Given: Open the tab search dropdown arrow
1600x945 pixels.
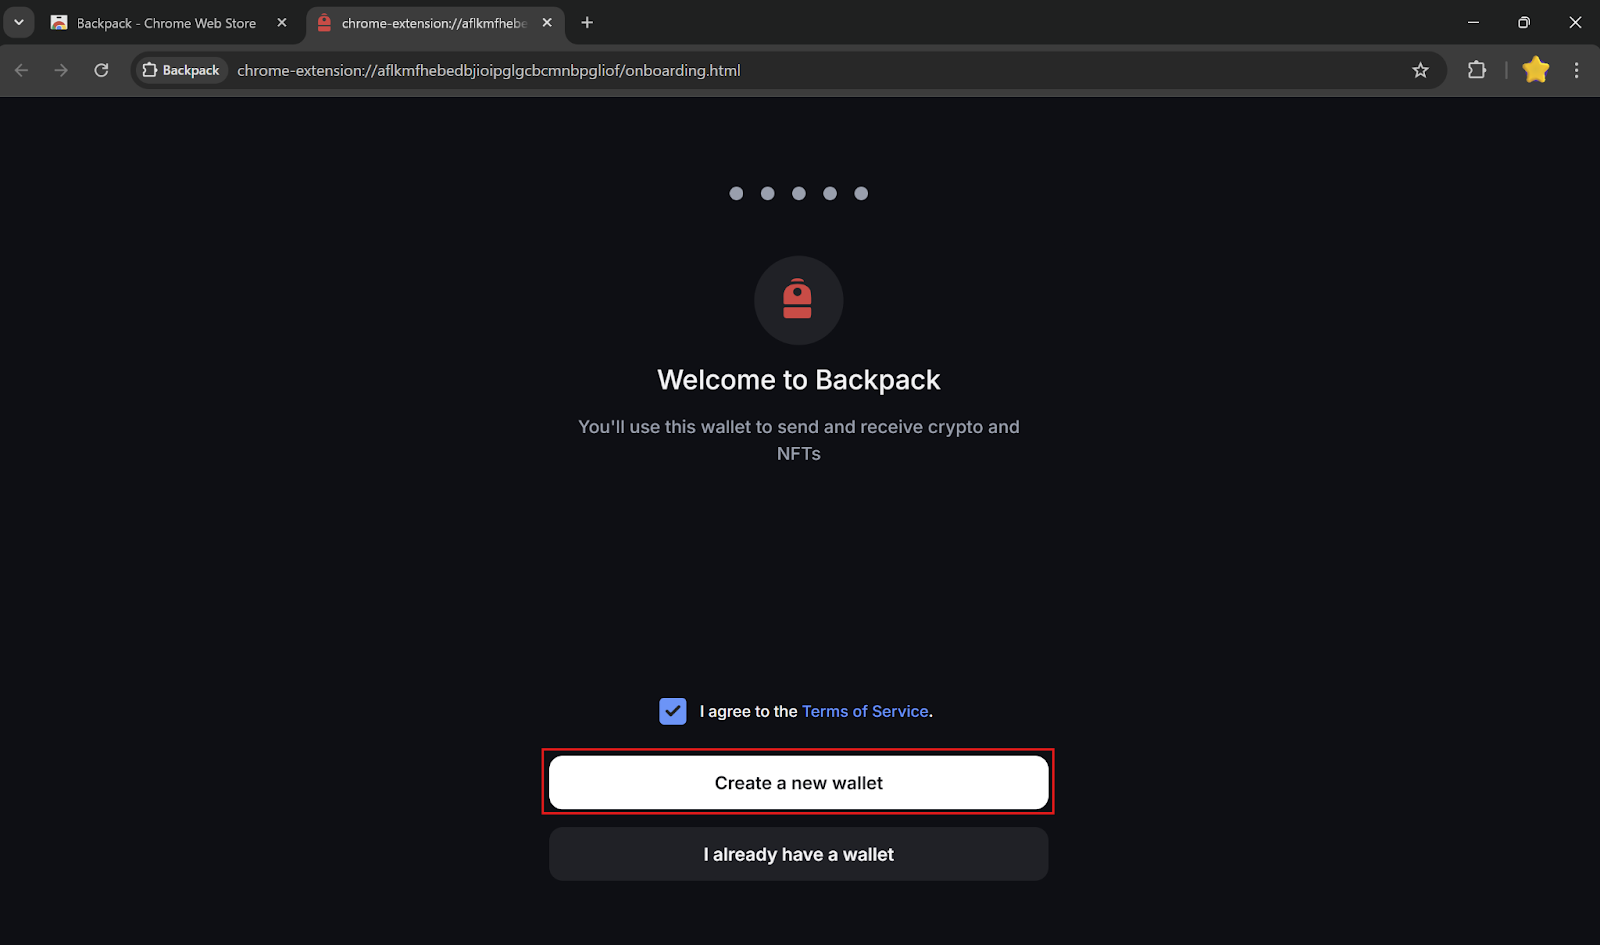Looking at the screenshot, I should 18,22.
